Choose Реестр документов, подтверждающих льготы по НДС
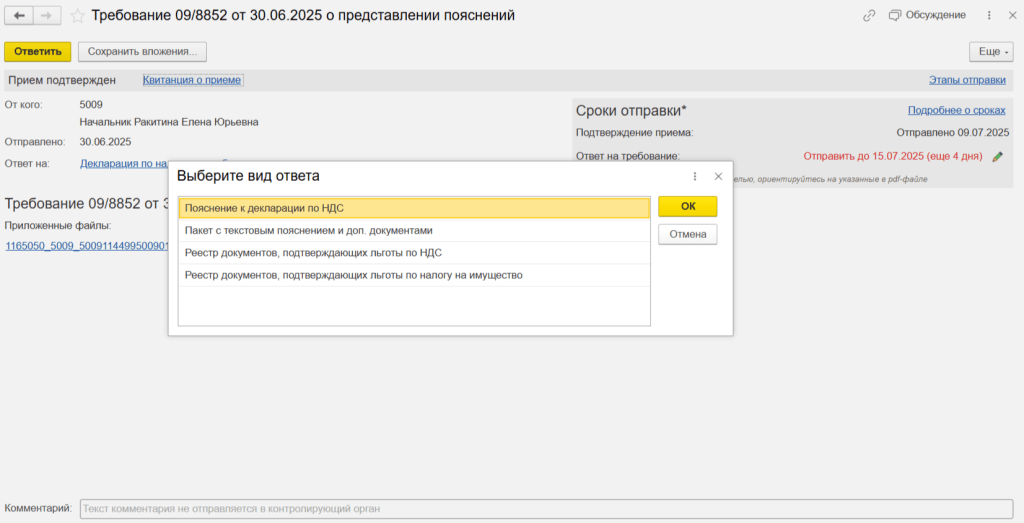The image size is (1024, 523). (414, 253)
